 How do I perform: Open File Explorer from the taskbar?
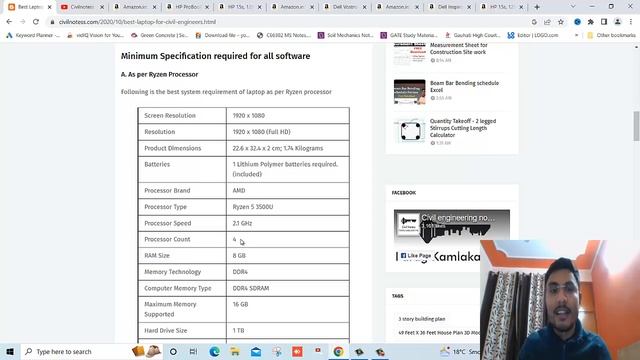point(235,351)
